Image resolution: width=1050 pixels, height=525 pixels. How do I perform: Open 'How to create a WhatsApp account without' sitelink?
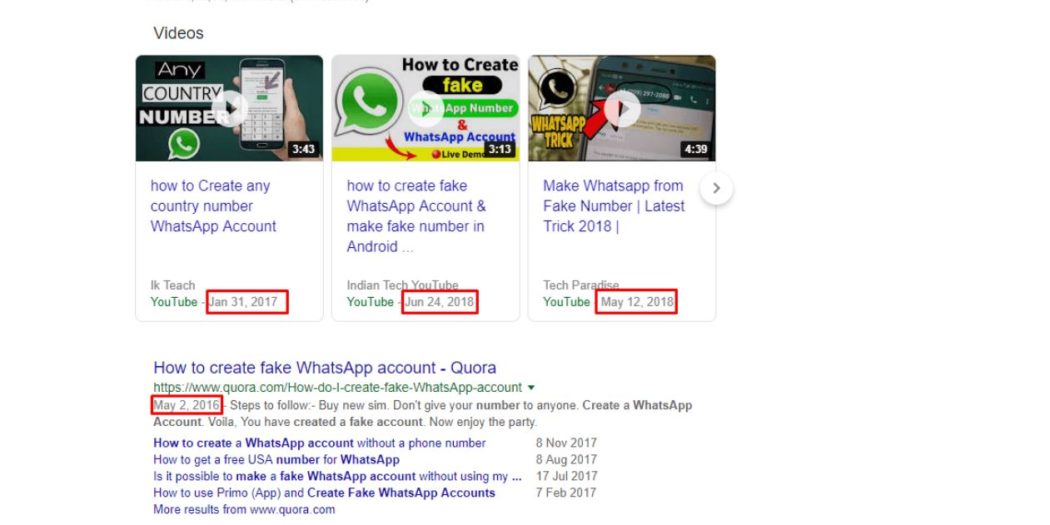[x=319, y=443]
